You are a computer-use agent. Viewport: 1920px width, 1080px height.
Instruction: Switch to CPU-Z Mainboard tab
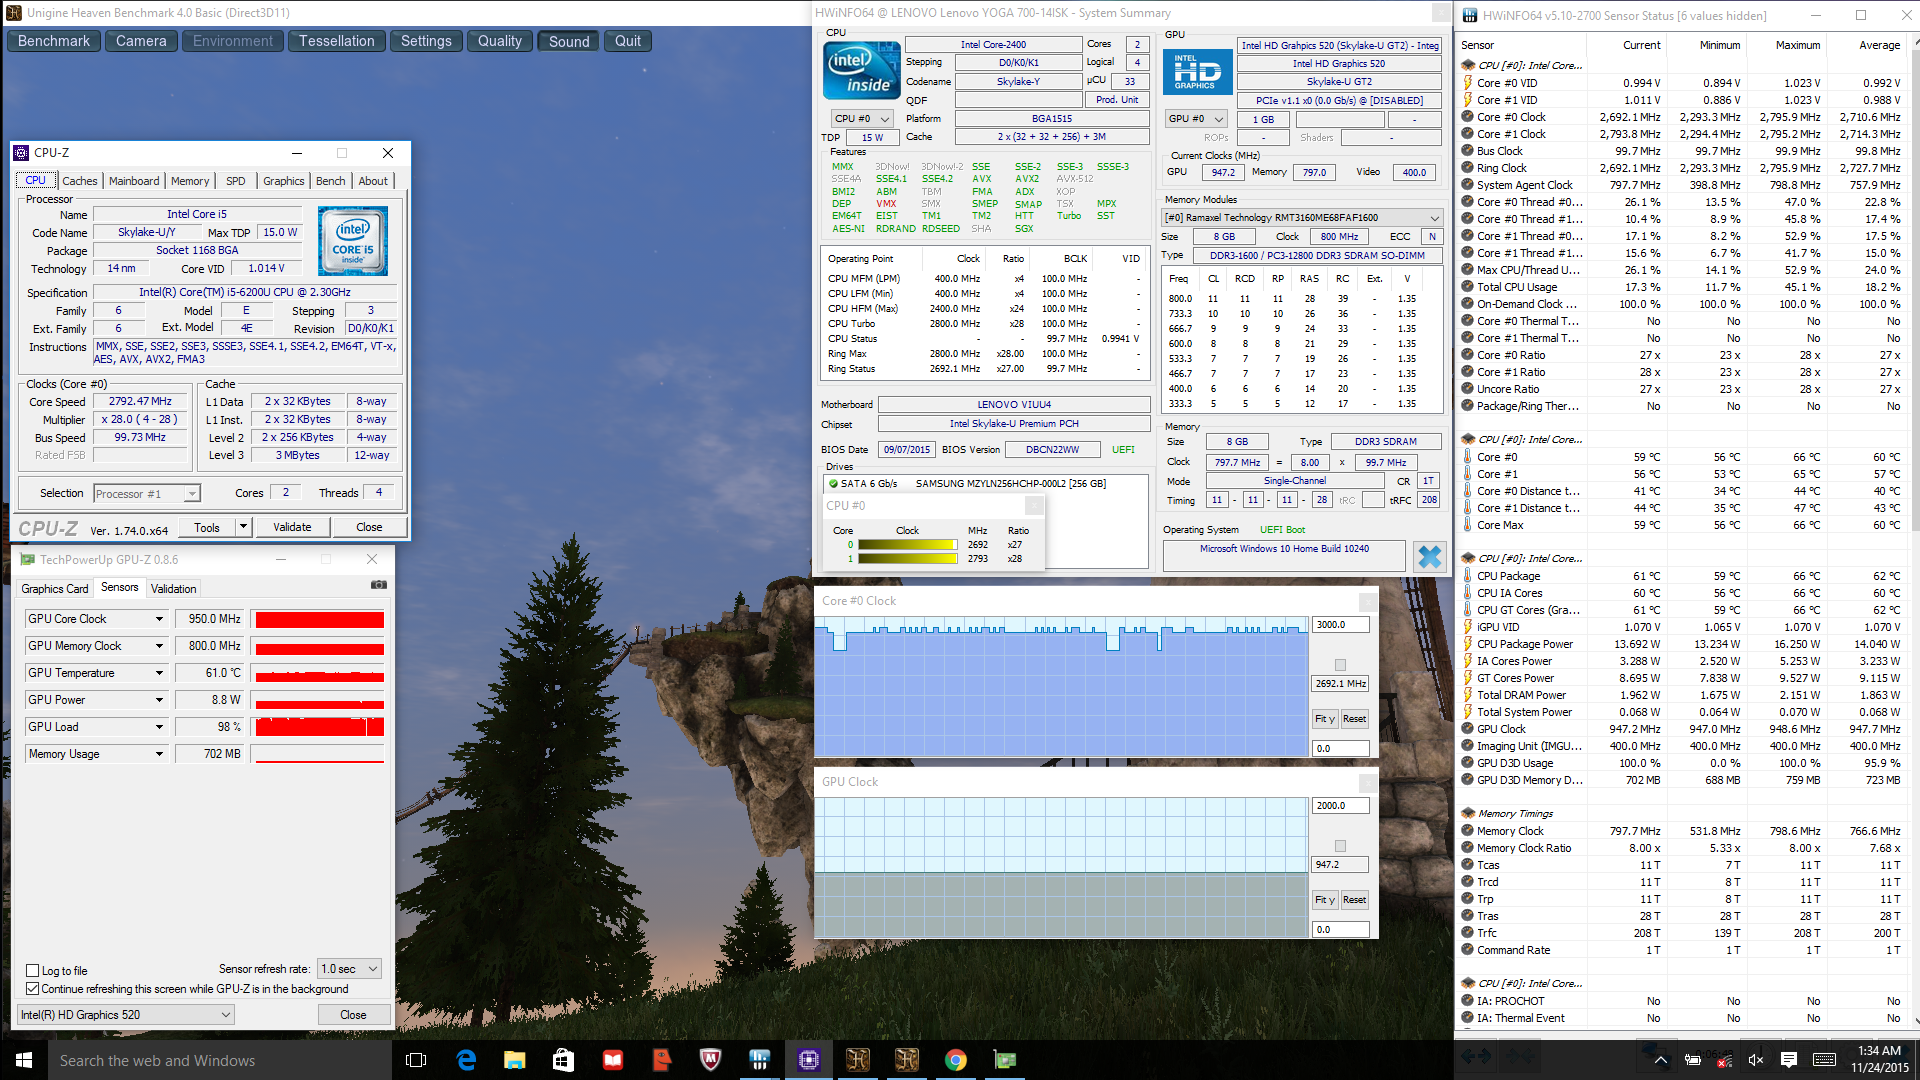click(134, 181)
